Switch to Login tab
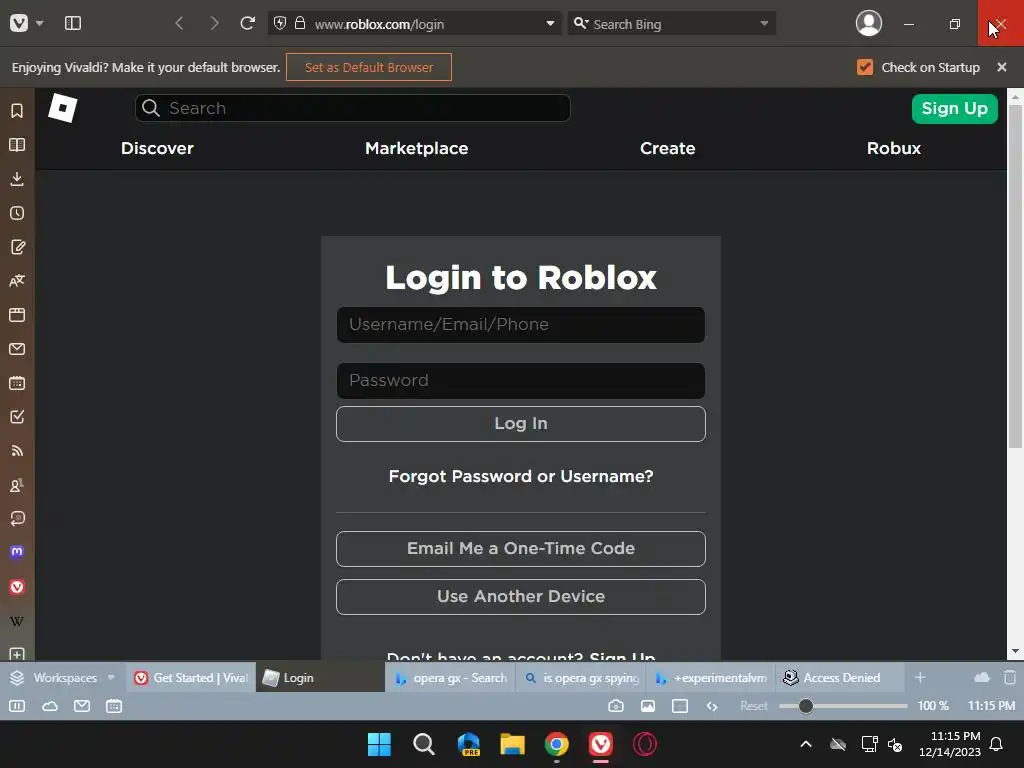 pos(320,678)
